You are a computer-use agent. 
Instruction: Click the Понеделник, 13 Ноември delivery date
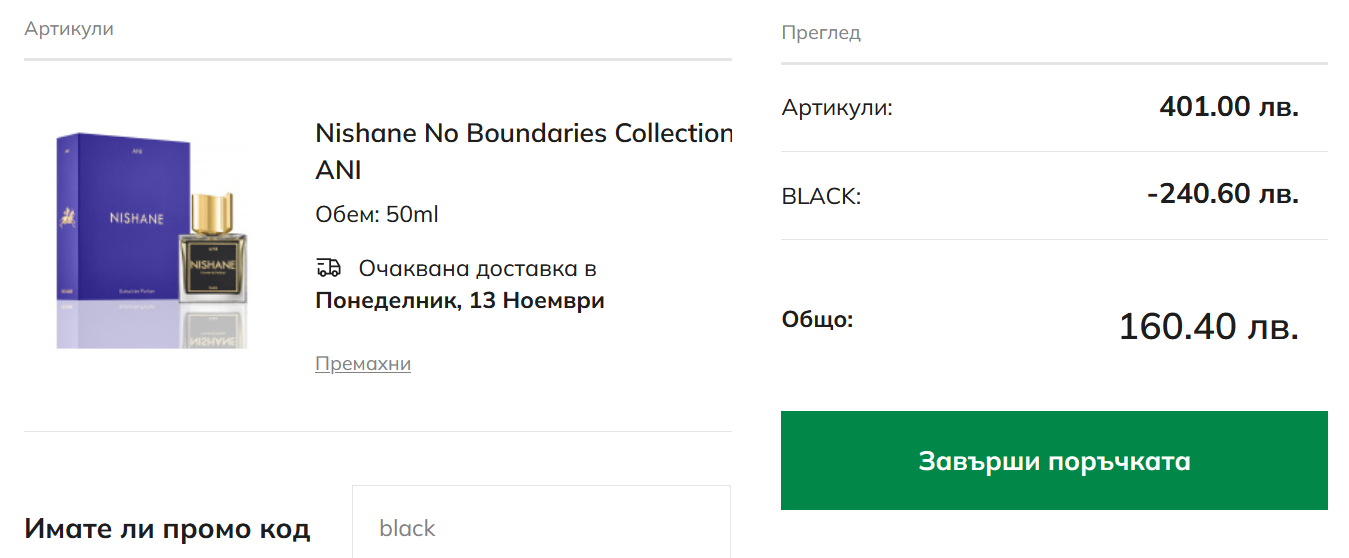coord(459,300)
